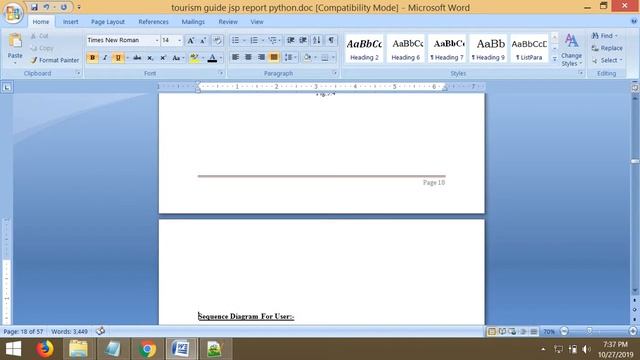
Task: Apply Heading 6 style
Action: pyautogui.click(x=406, y=49)
